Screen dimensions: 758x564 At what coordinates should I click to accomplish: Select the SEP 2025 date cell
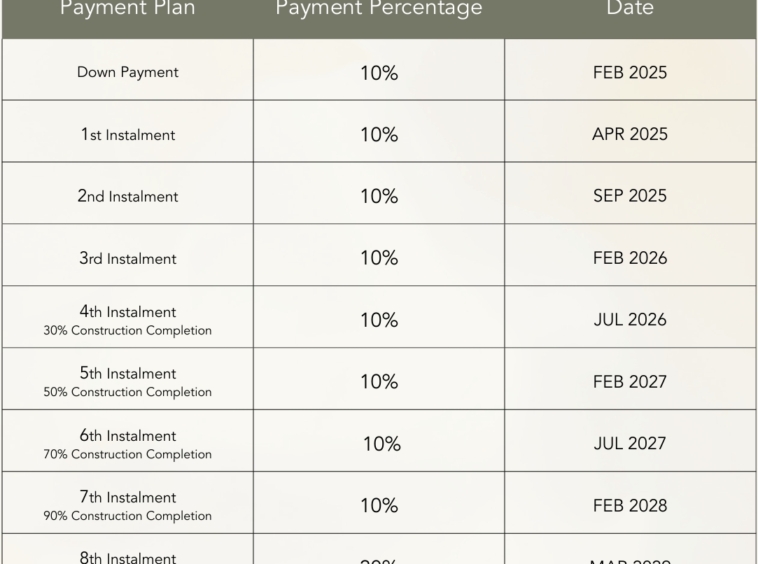[x=630, y=196]
